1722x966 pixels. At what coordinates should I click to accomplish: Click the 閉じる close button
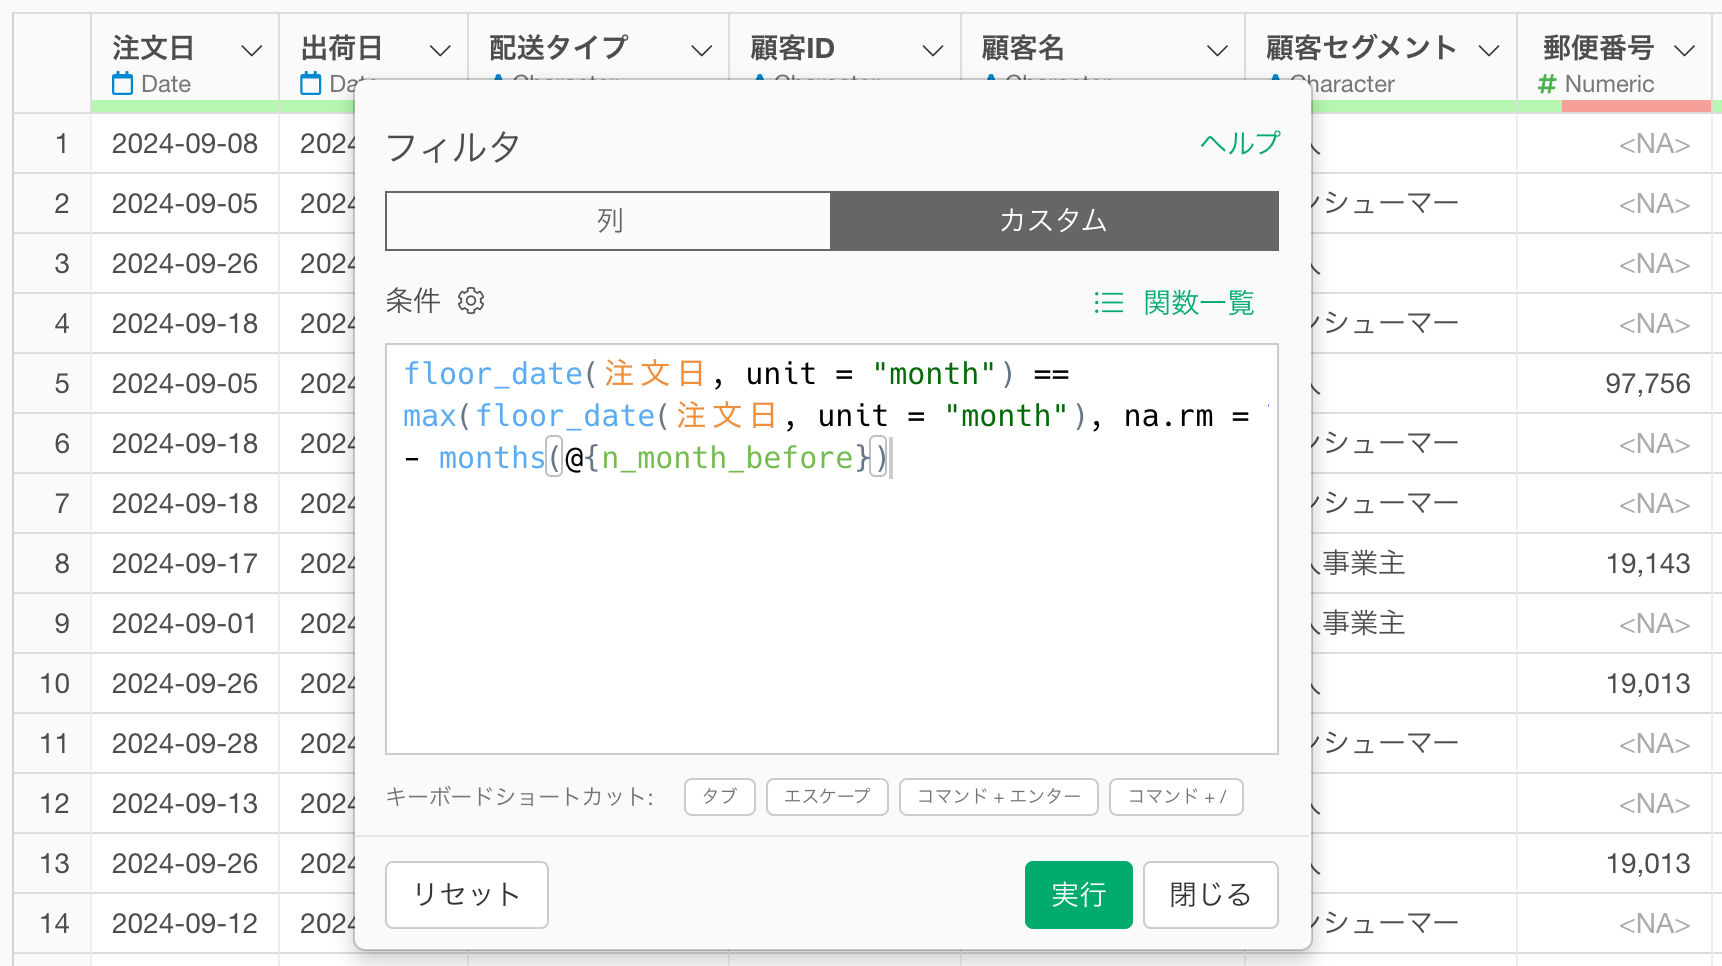[x=1210, y=894]
